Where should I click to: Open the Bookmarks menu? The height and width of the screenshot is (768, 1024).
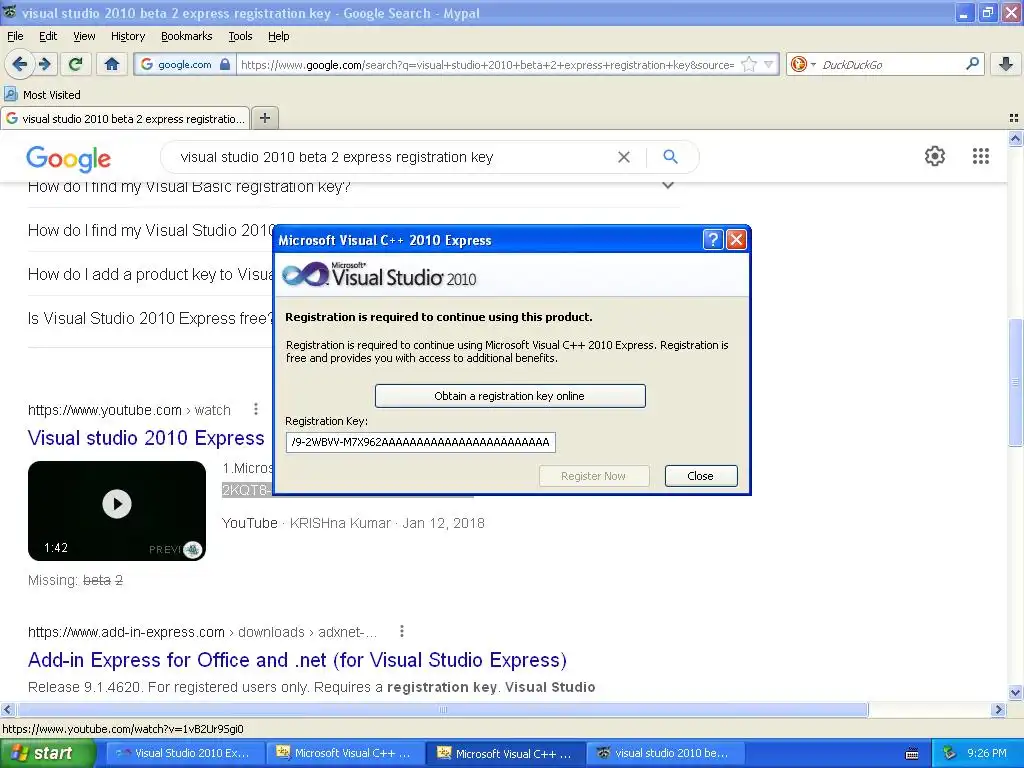point(186,36)
